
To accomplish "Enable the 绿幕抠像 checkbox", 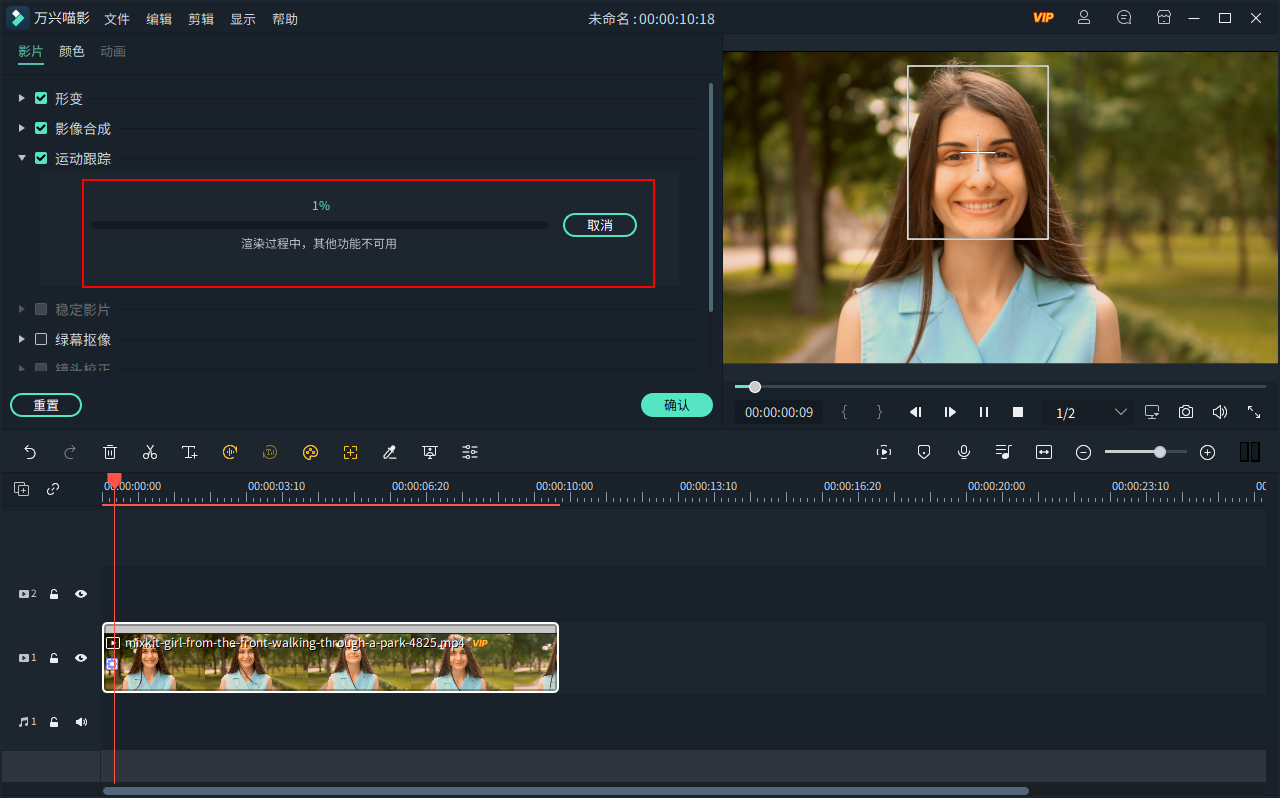I will (41, 339).
